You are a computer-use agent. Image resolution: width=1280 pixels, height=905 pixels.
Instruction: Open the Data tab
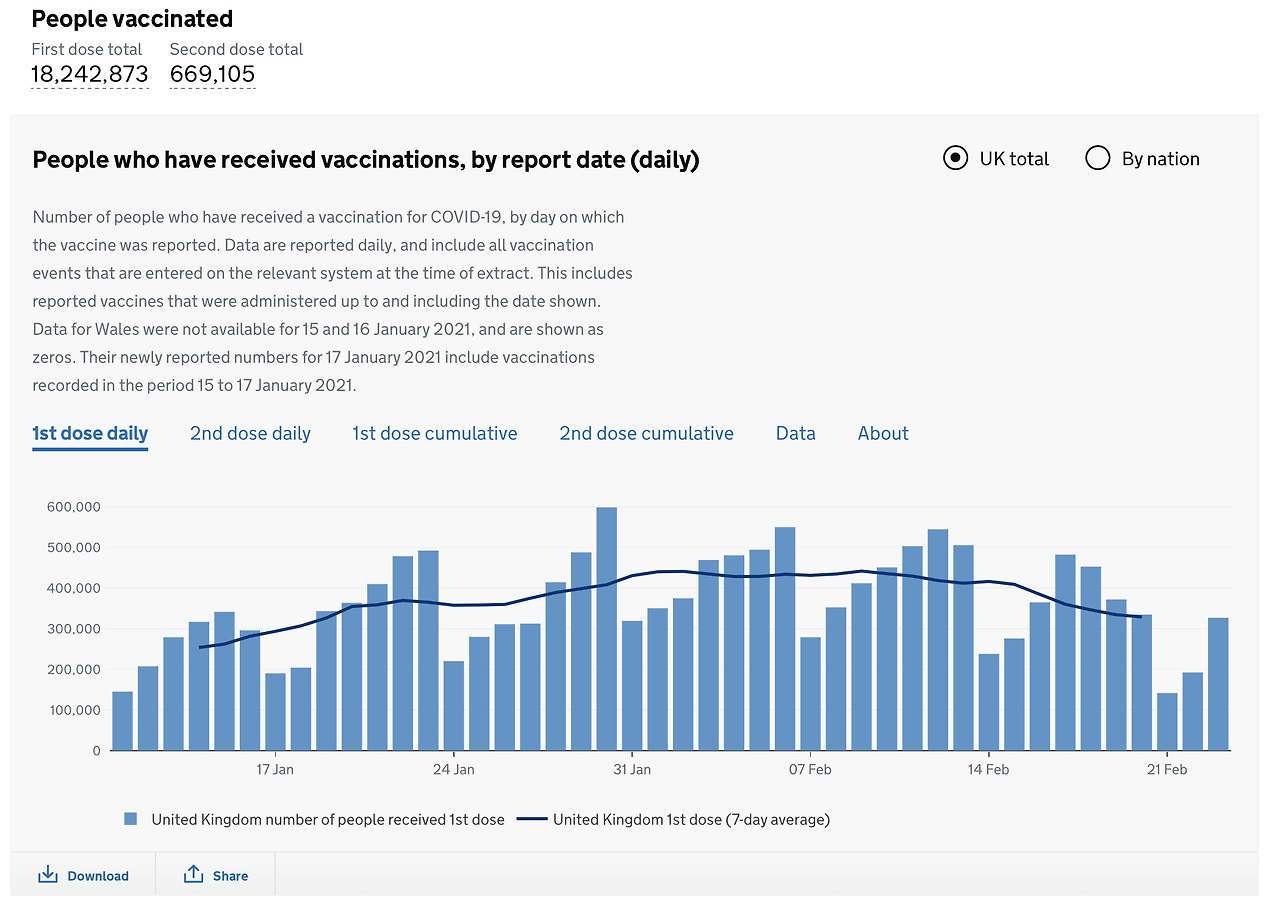[796, 433]
